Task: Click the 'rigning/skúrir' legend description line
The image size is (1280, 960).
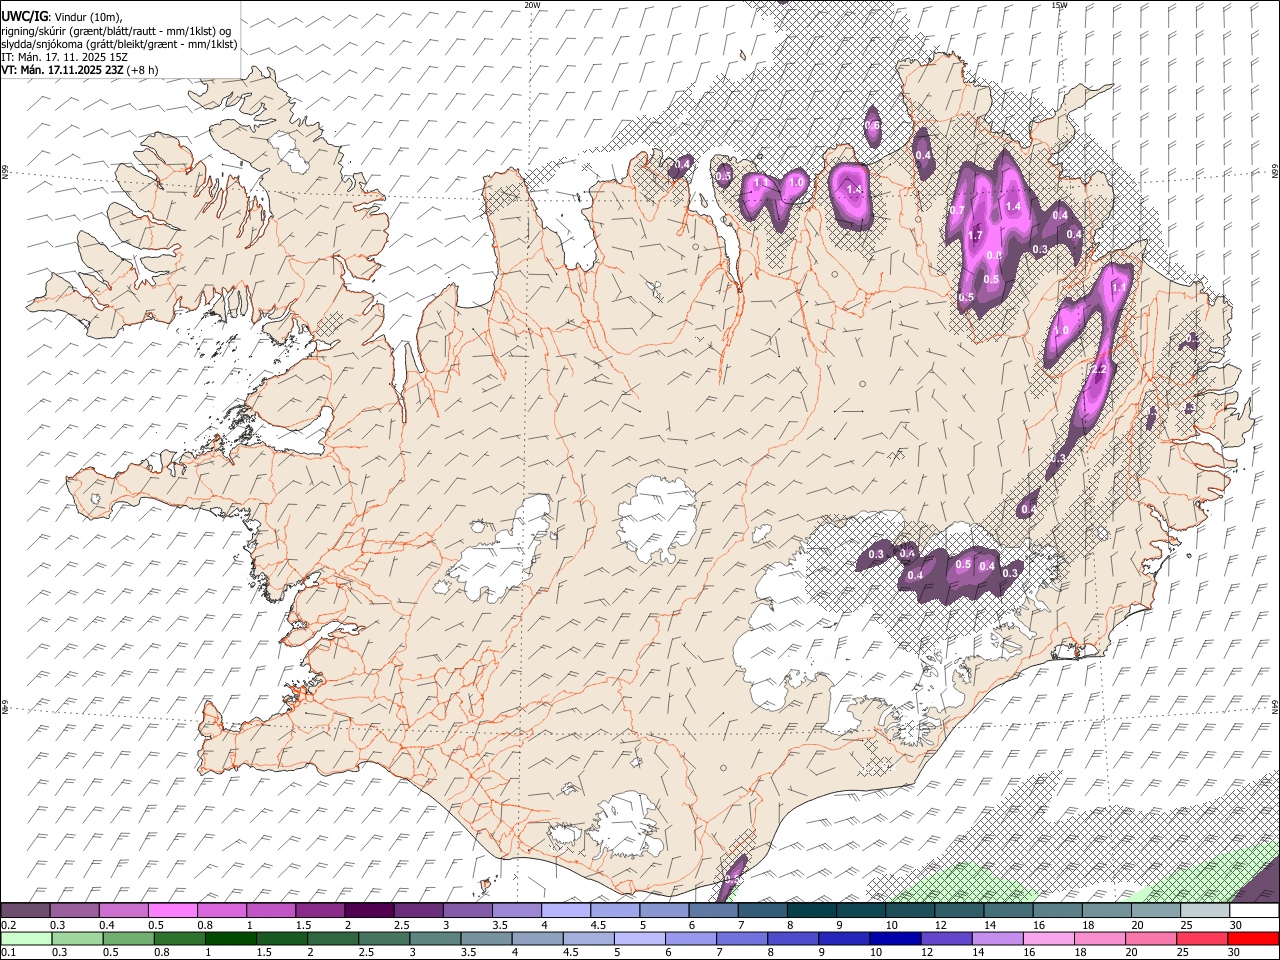Action: (116, 30)
